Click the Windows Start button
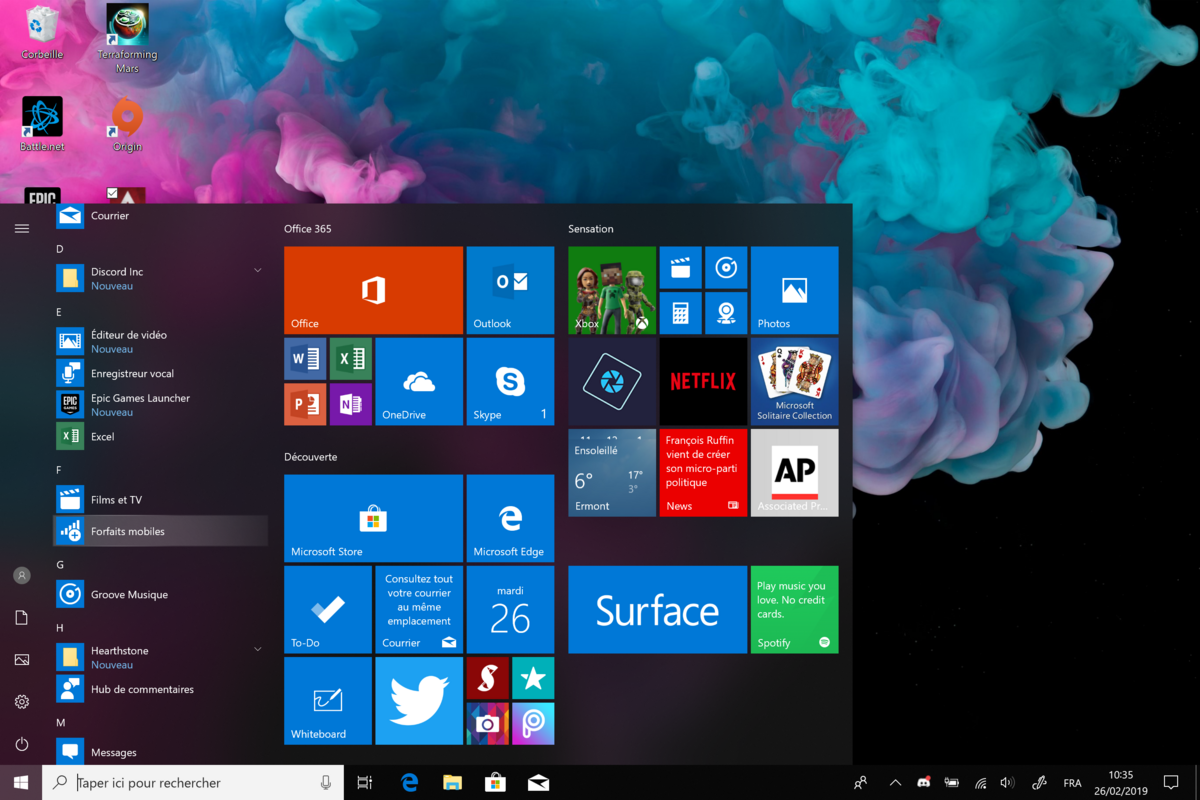The width and height of the screenshot is (1200, 800). [x=21, y=783]
